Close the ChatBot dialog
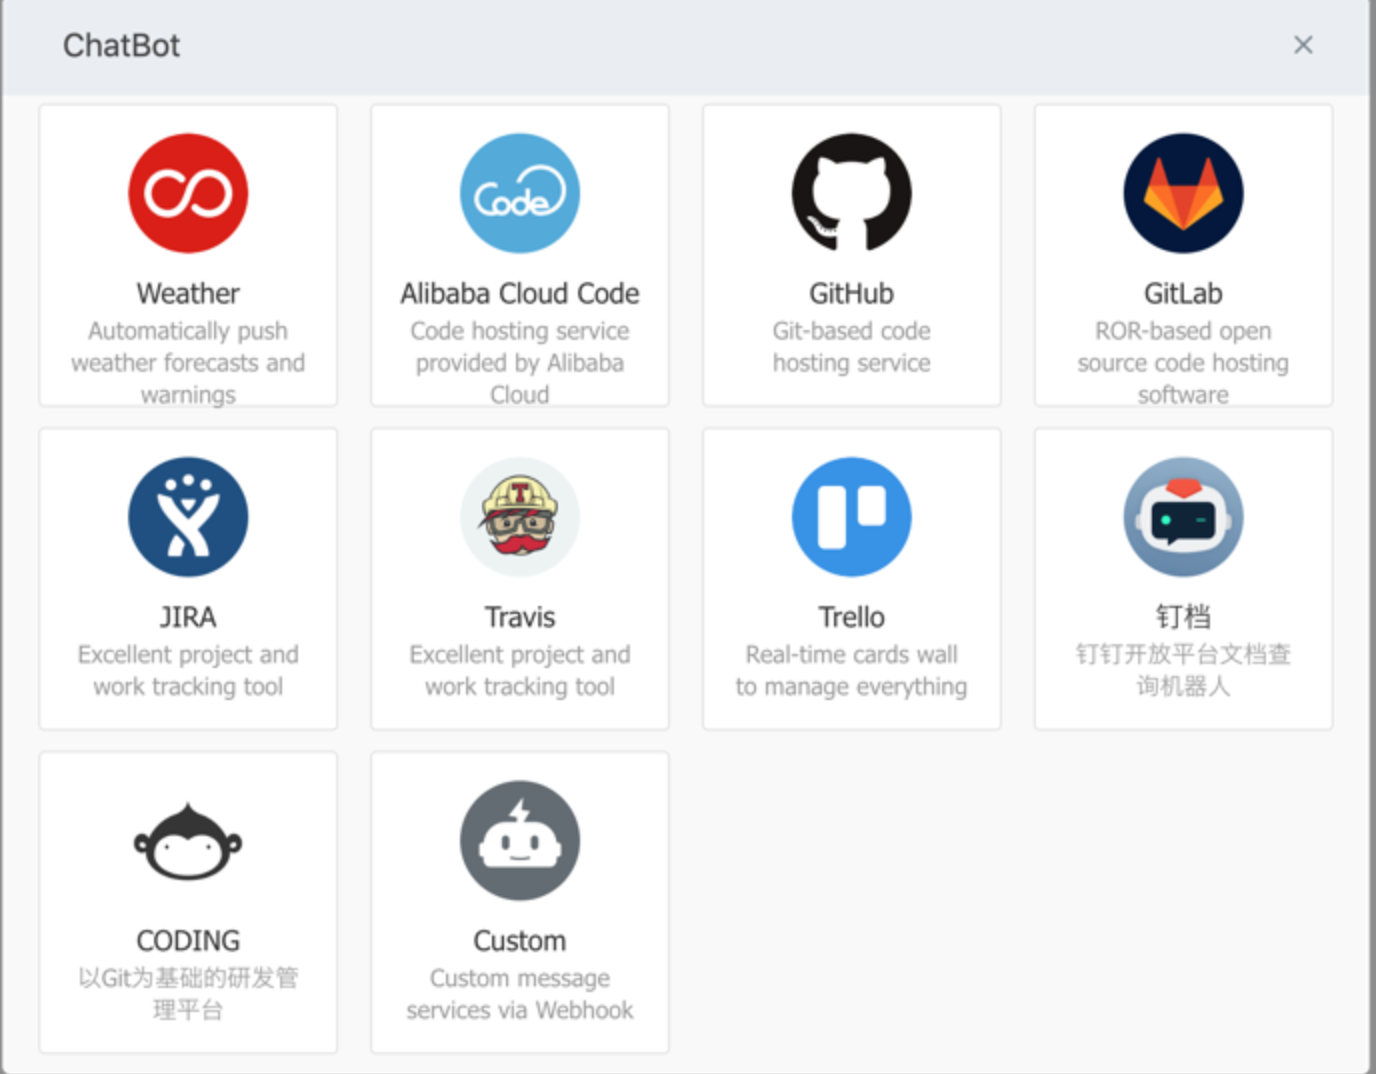The image size is (1380, 1074). point(1303,45)
